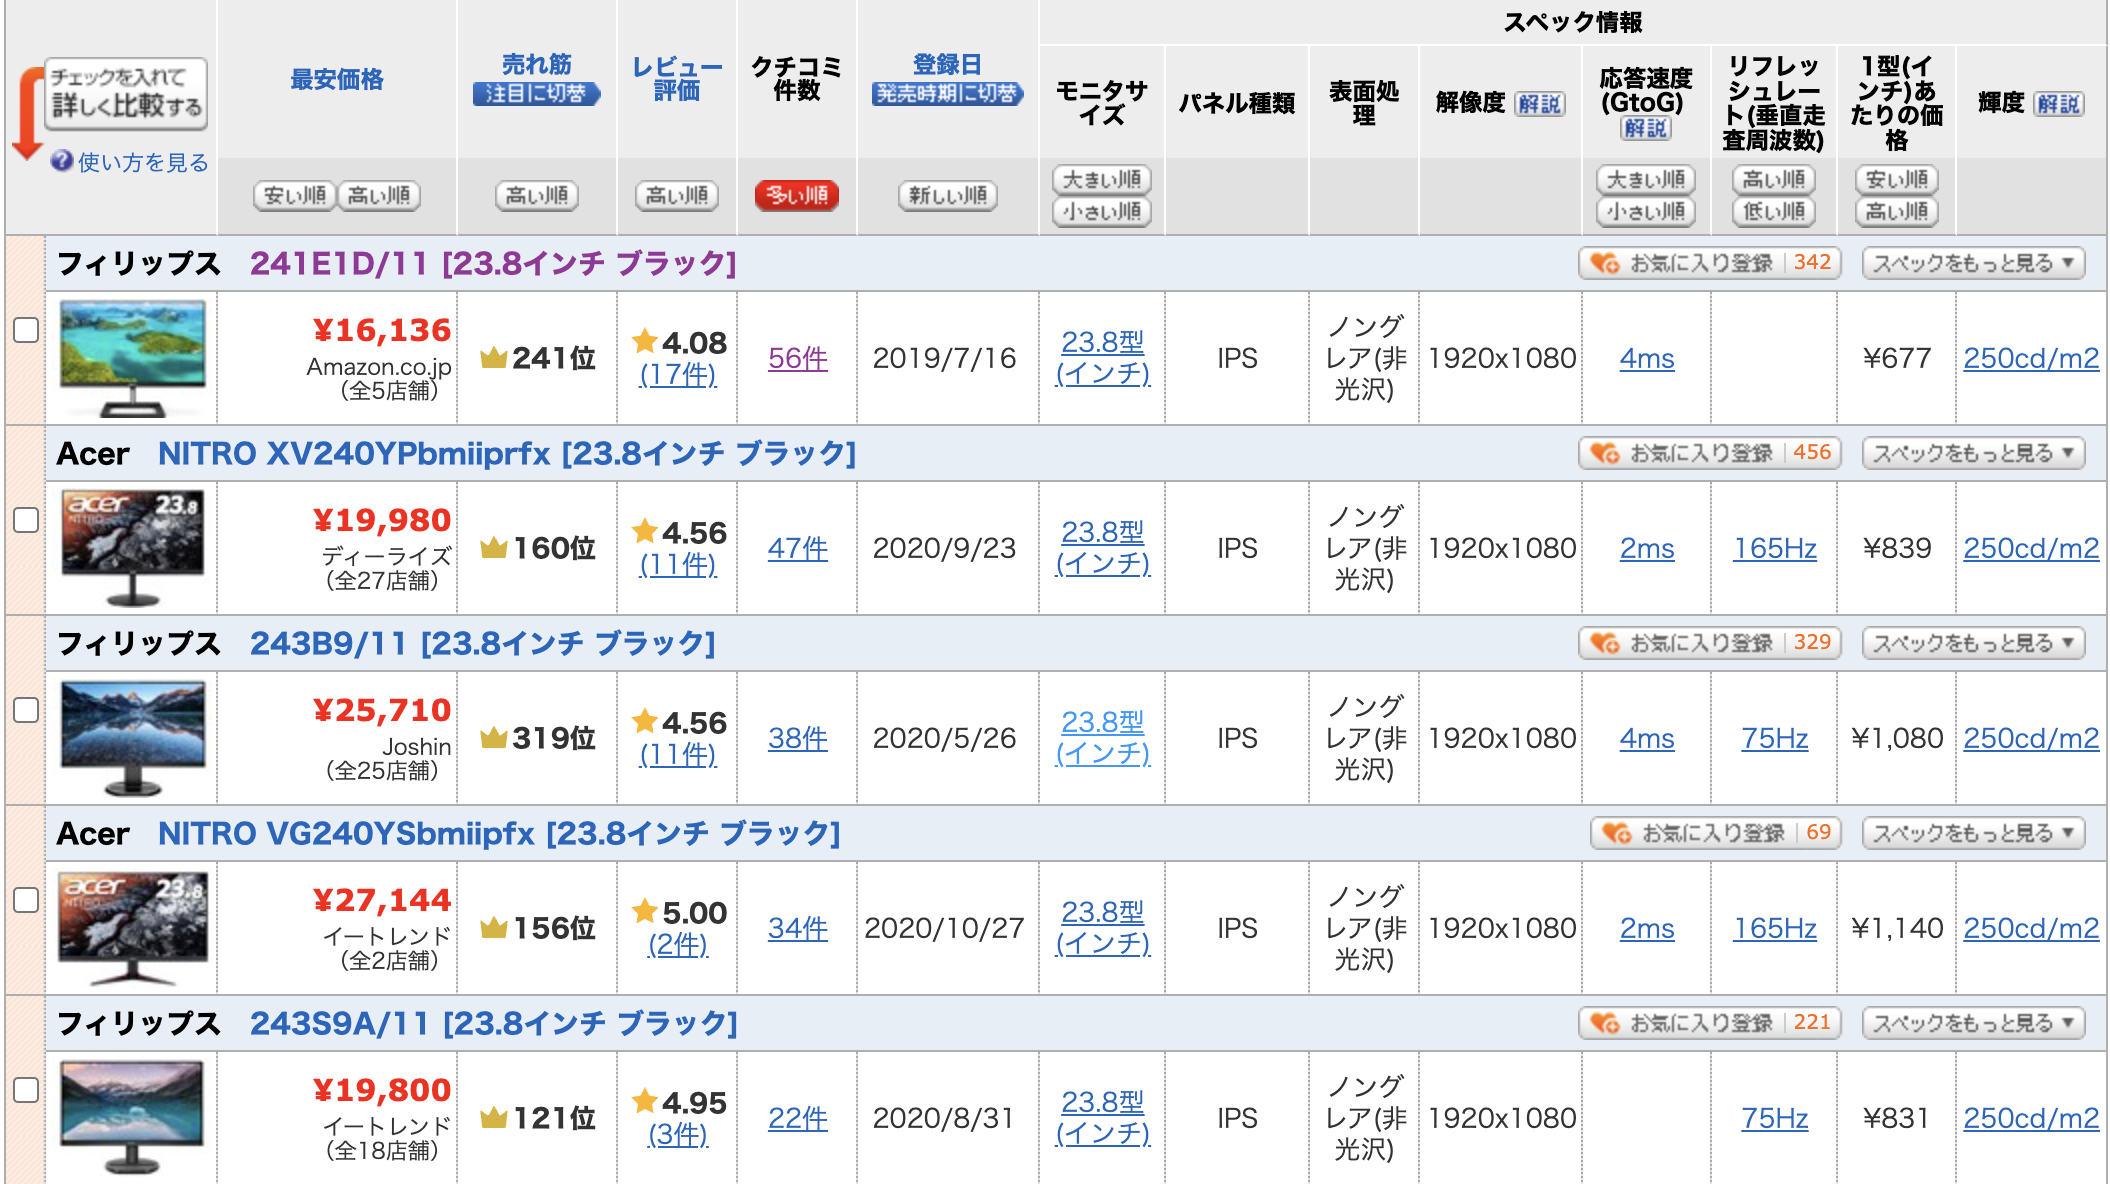Open the (17件) reviews link
Screen dimensions: 2110x1184
678,375
